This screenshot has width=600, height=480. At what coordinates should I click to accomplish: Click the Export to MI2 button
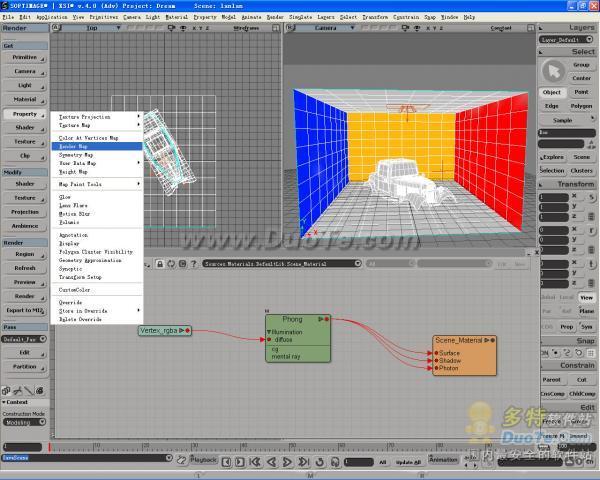coord(25,310)
